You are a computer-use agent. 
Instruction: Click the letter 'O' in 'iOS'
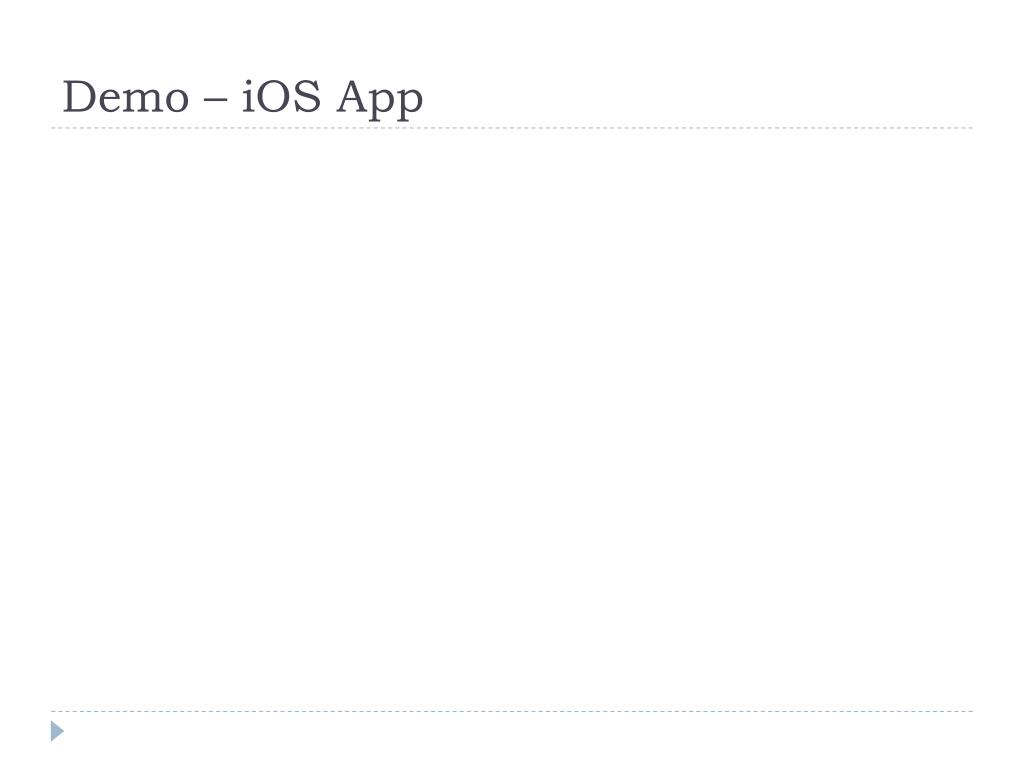tap(274, 96)
